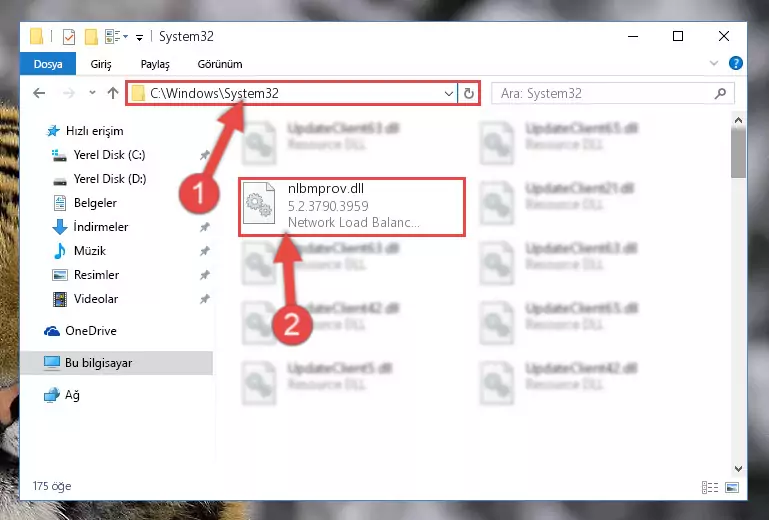Open the Dosya file menu tab
This screenshot has height=520, width=769.
48,64
